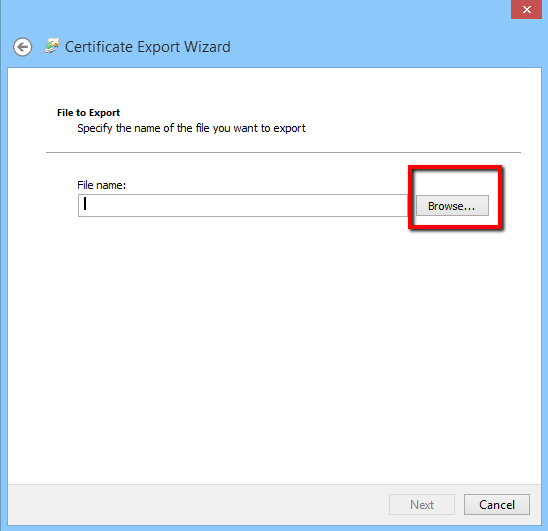
Task: Open the Browse... file picker
Action: pyautogui.click(x=452, y=206)
